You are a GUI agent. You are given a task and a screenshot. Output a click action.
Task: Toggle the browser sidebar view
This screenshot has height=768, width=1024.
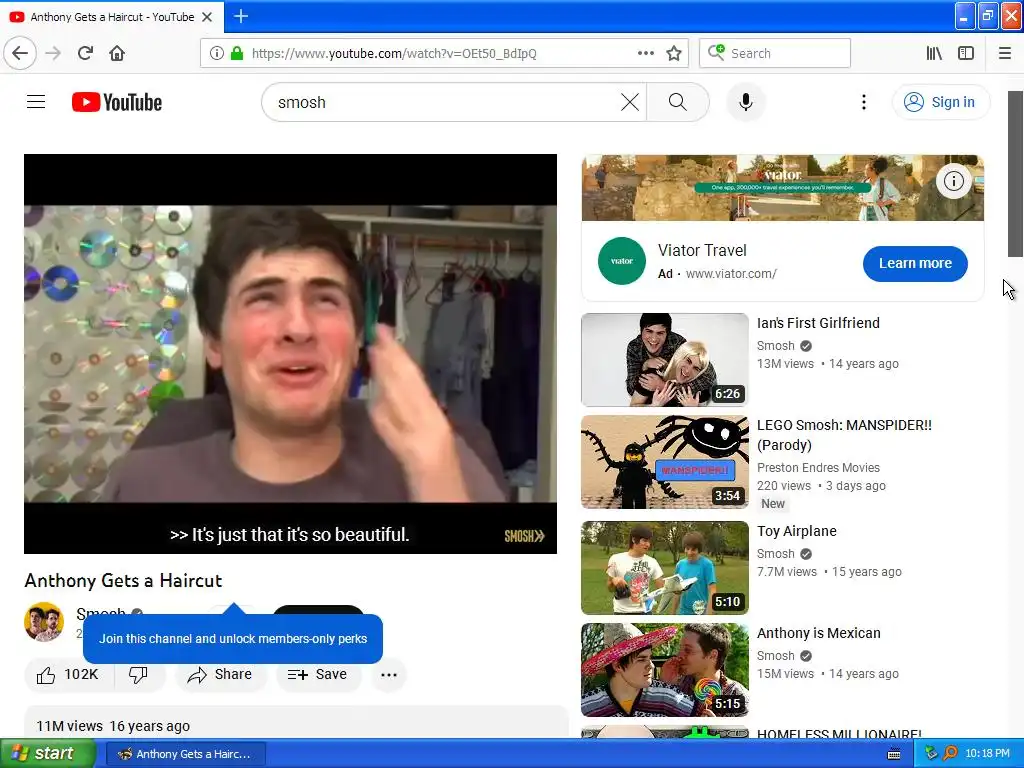point(966,54)
